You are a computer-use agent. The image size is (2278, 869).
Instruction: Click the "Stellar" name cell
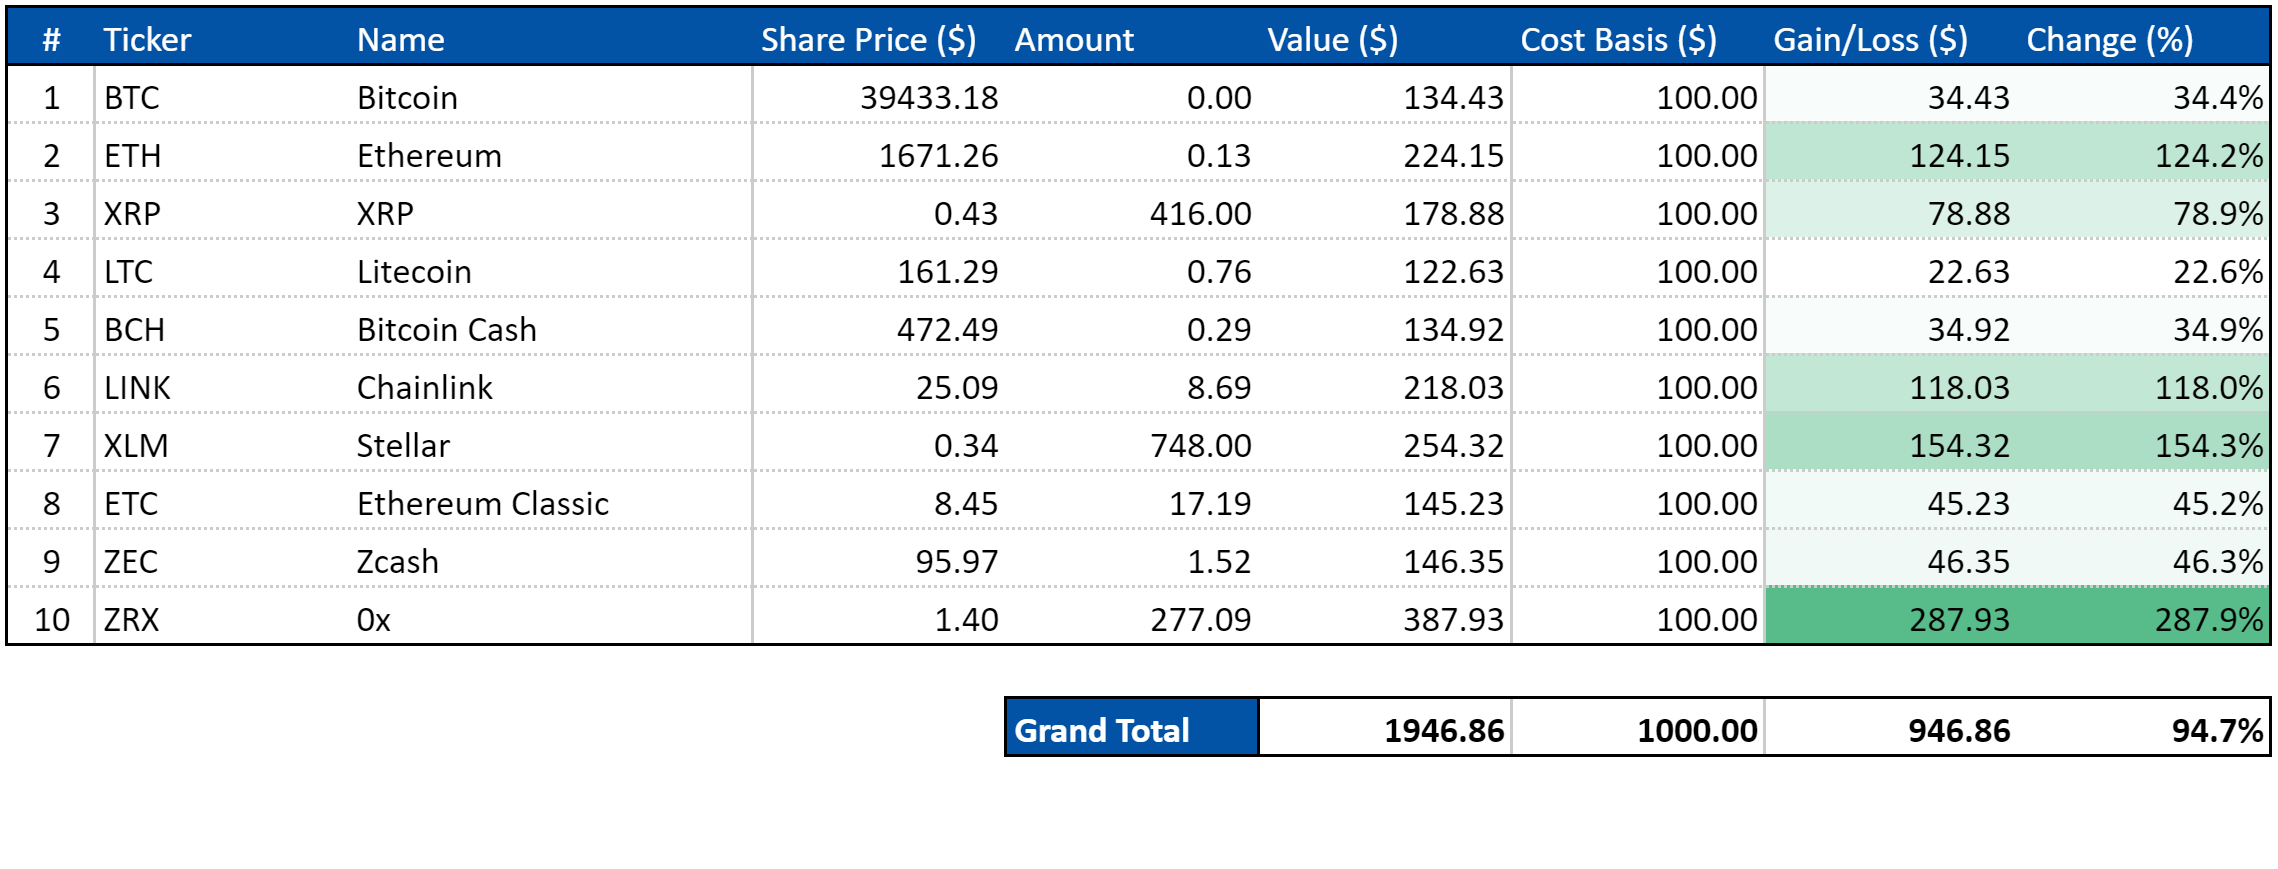pos(403,446)
